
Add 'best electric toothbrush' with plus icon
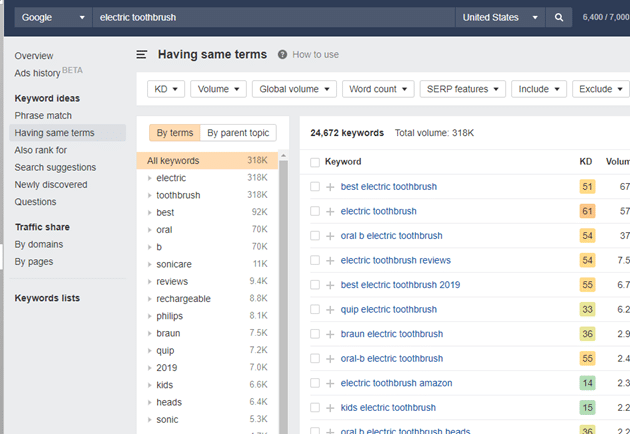(x=330, y=187)
